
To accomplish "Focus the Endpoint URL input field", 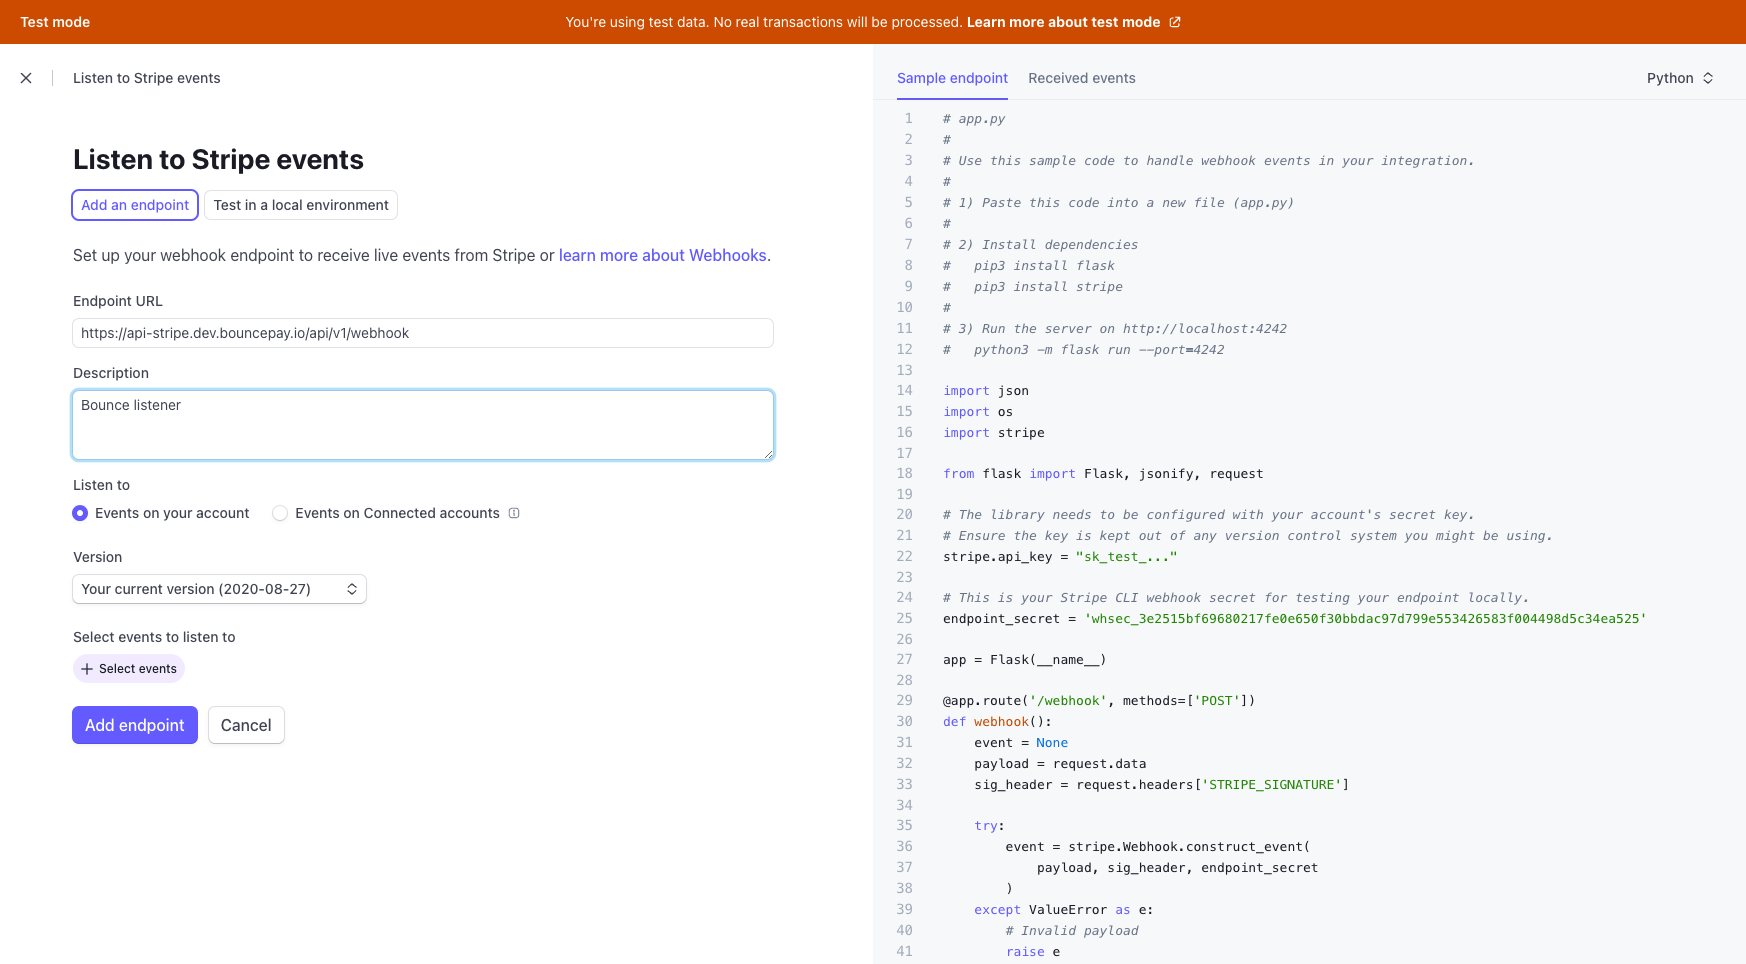I will pos(423,333).
